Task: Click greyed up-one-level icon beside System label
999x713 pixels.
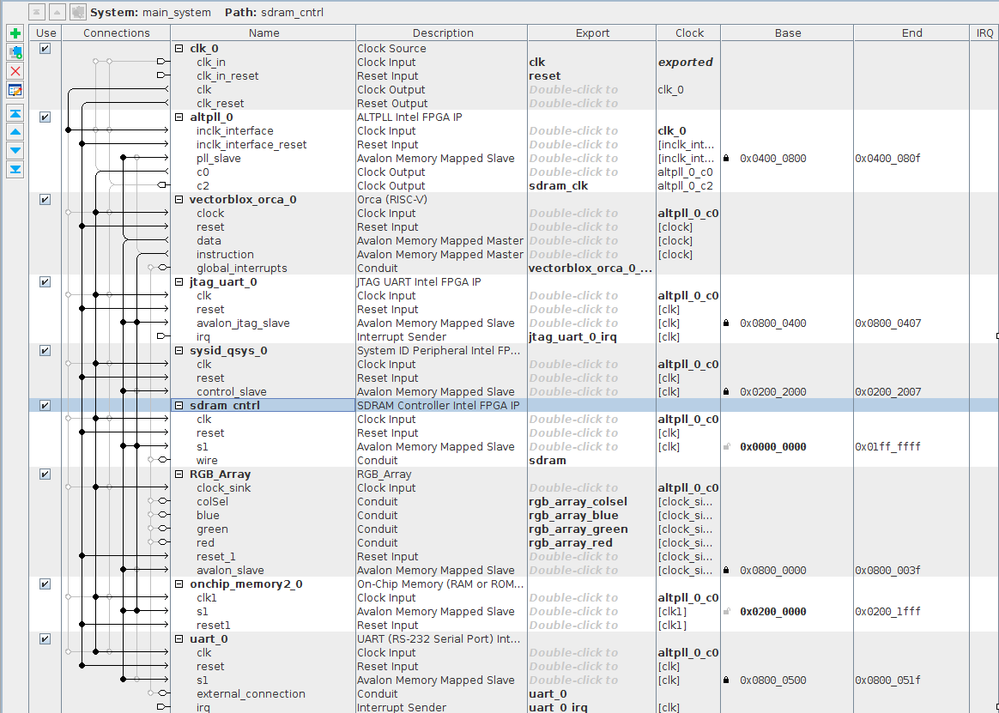Action: point(57,11)
